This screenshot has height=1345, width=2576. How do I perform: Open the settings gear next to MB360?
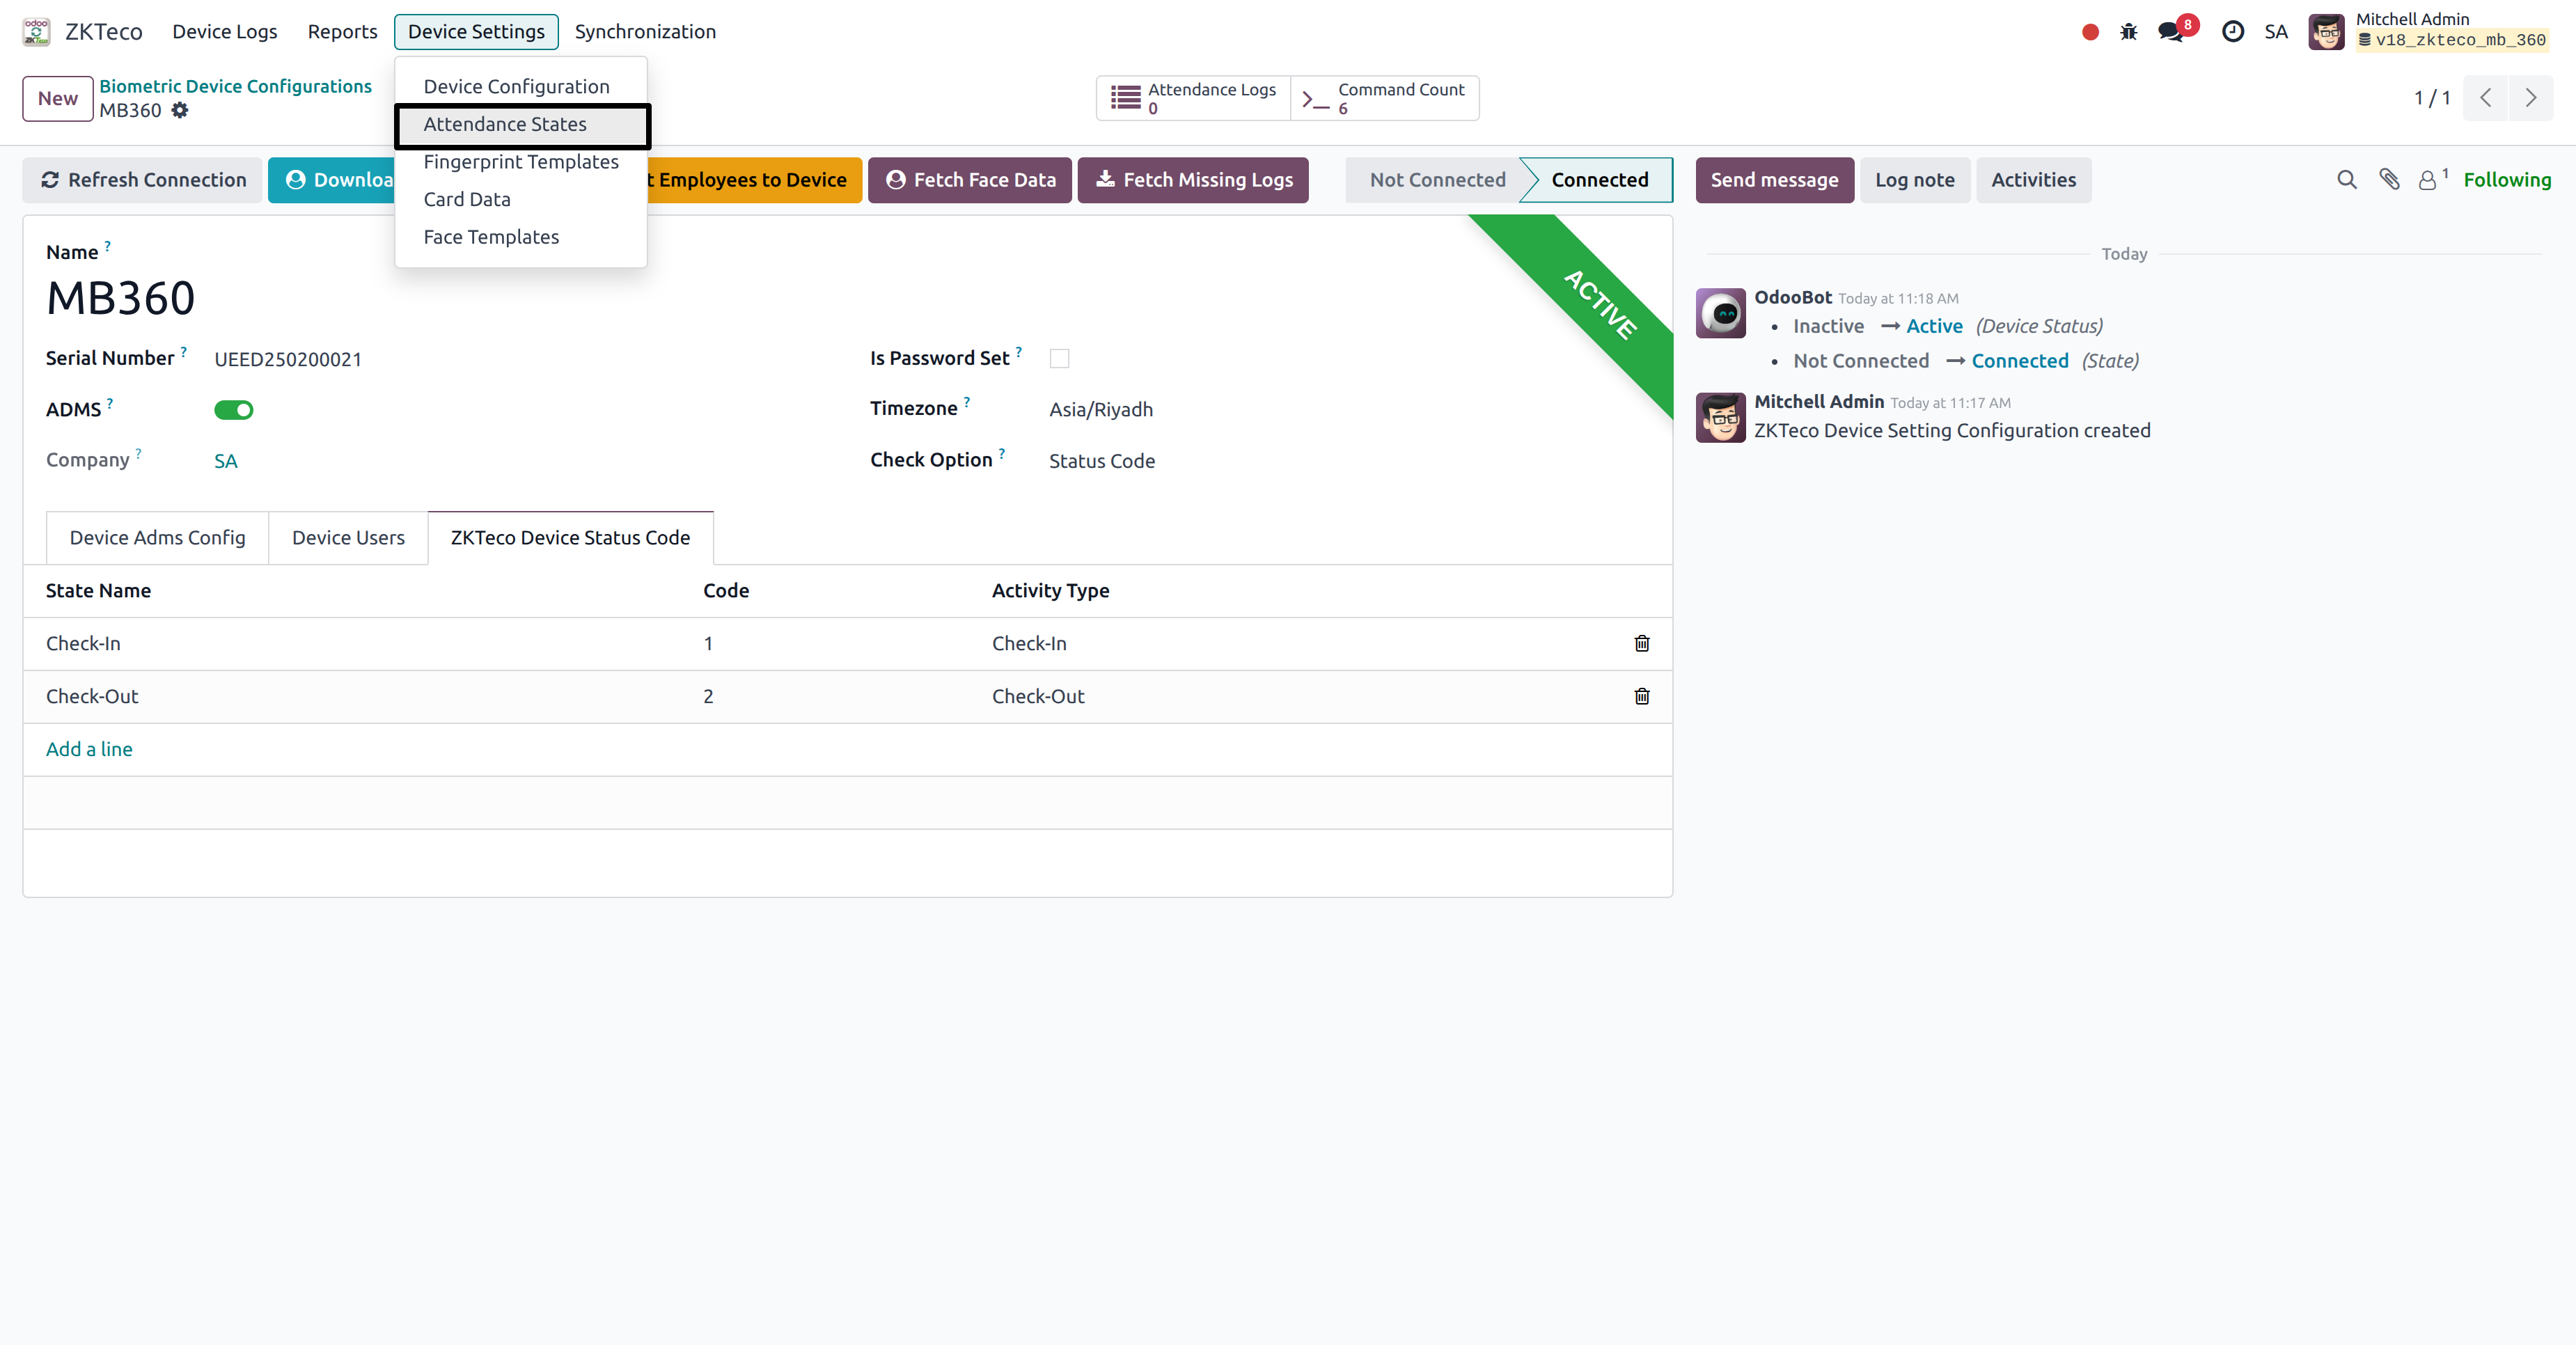pyautogui.click(x=180, y=110)
